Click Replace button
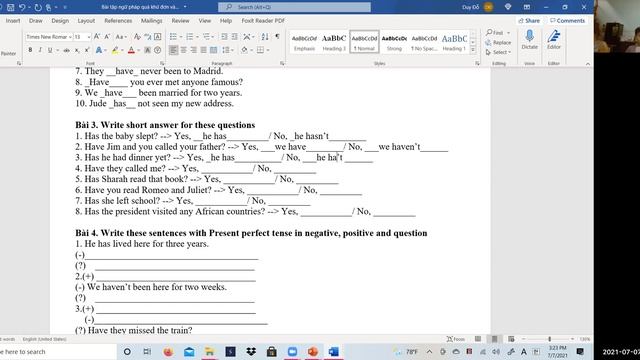The width and height of the screenshot is (640, 360). point(498,42)
